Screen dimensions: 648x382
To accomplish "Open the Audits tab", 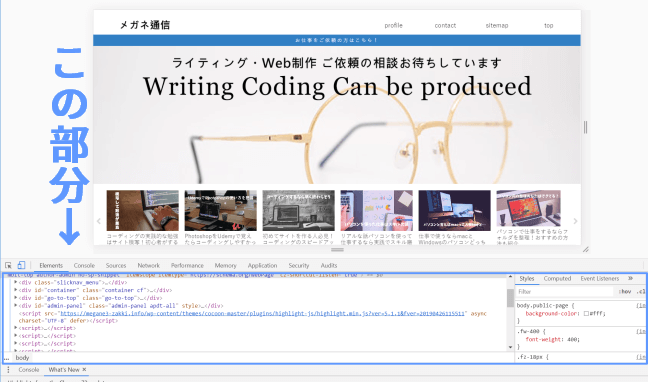I will coord(329,265).
